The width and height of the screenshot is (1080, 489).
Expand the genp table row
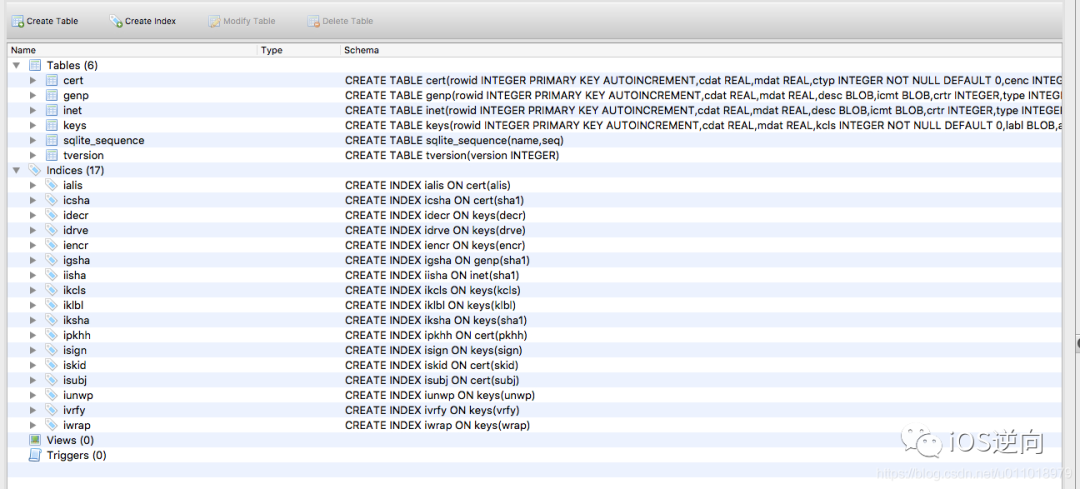[x=33, y=95]
